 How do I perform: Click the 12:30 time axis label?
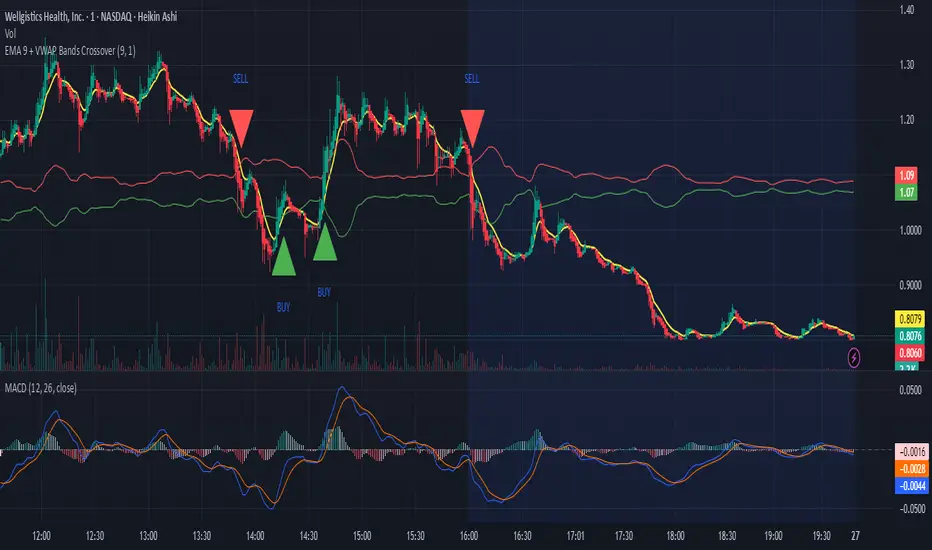coord(95,536)
